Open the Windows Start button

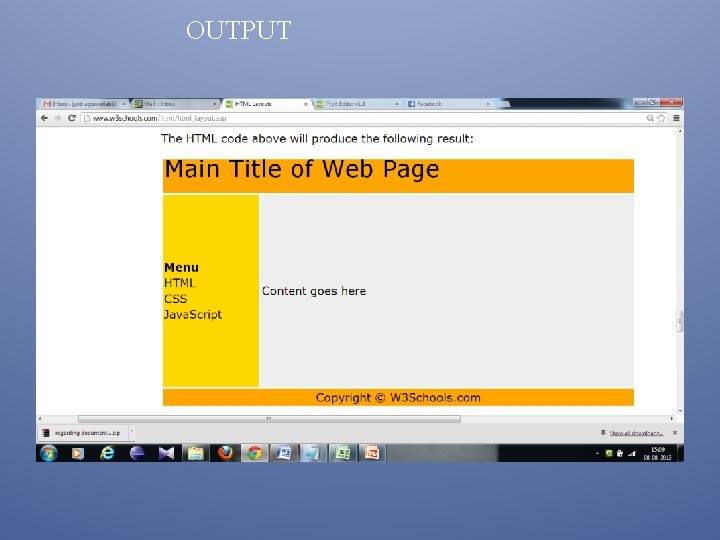(49, 453)
